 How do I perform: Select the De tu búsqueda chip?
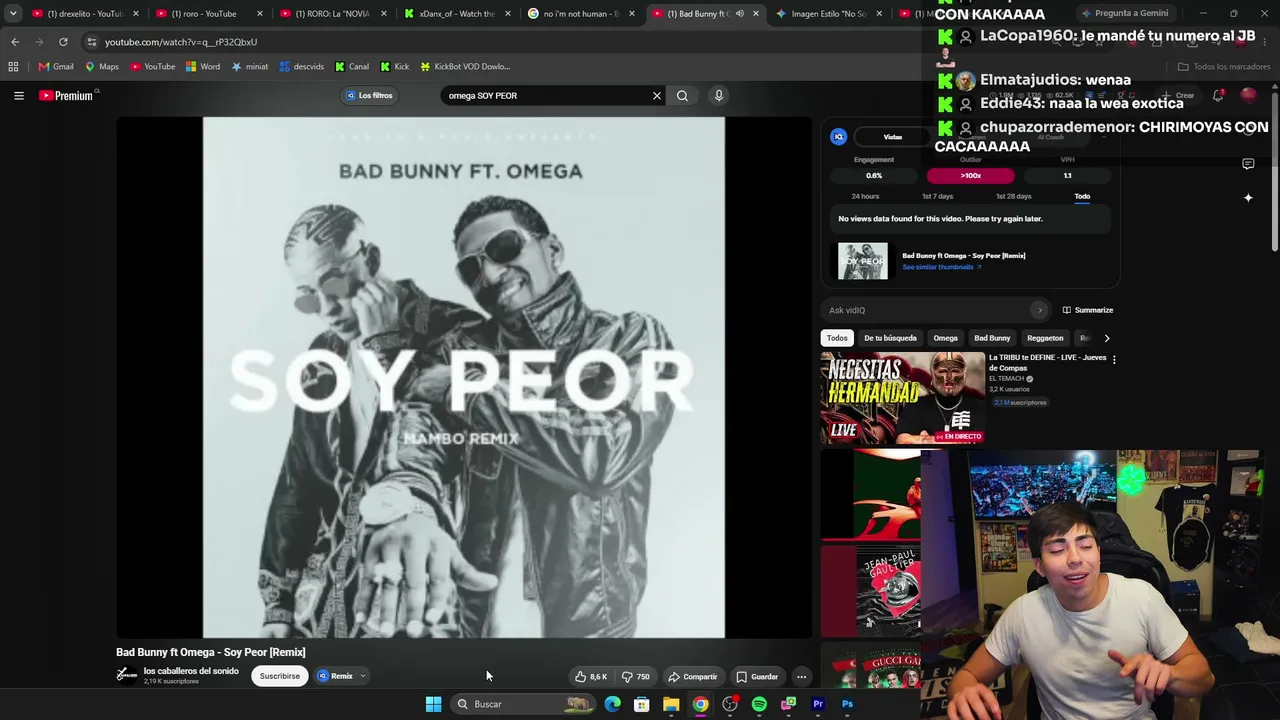890,338
